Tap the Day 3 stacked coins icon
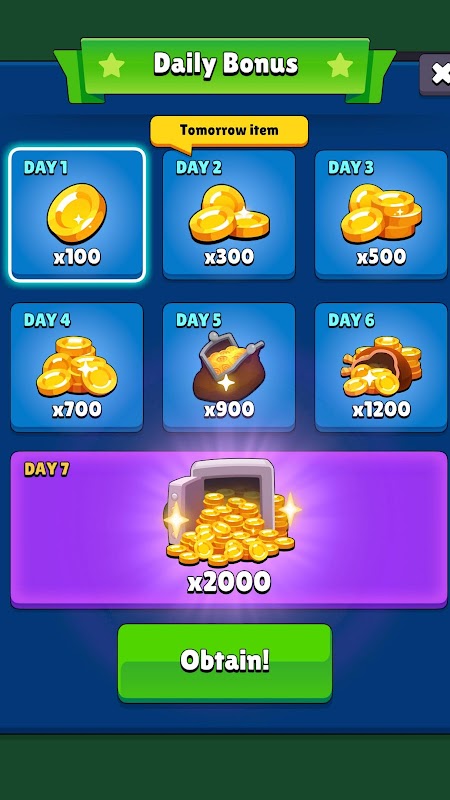The width and height of the screenshot is (450, 800). tap(381, 213)
